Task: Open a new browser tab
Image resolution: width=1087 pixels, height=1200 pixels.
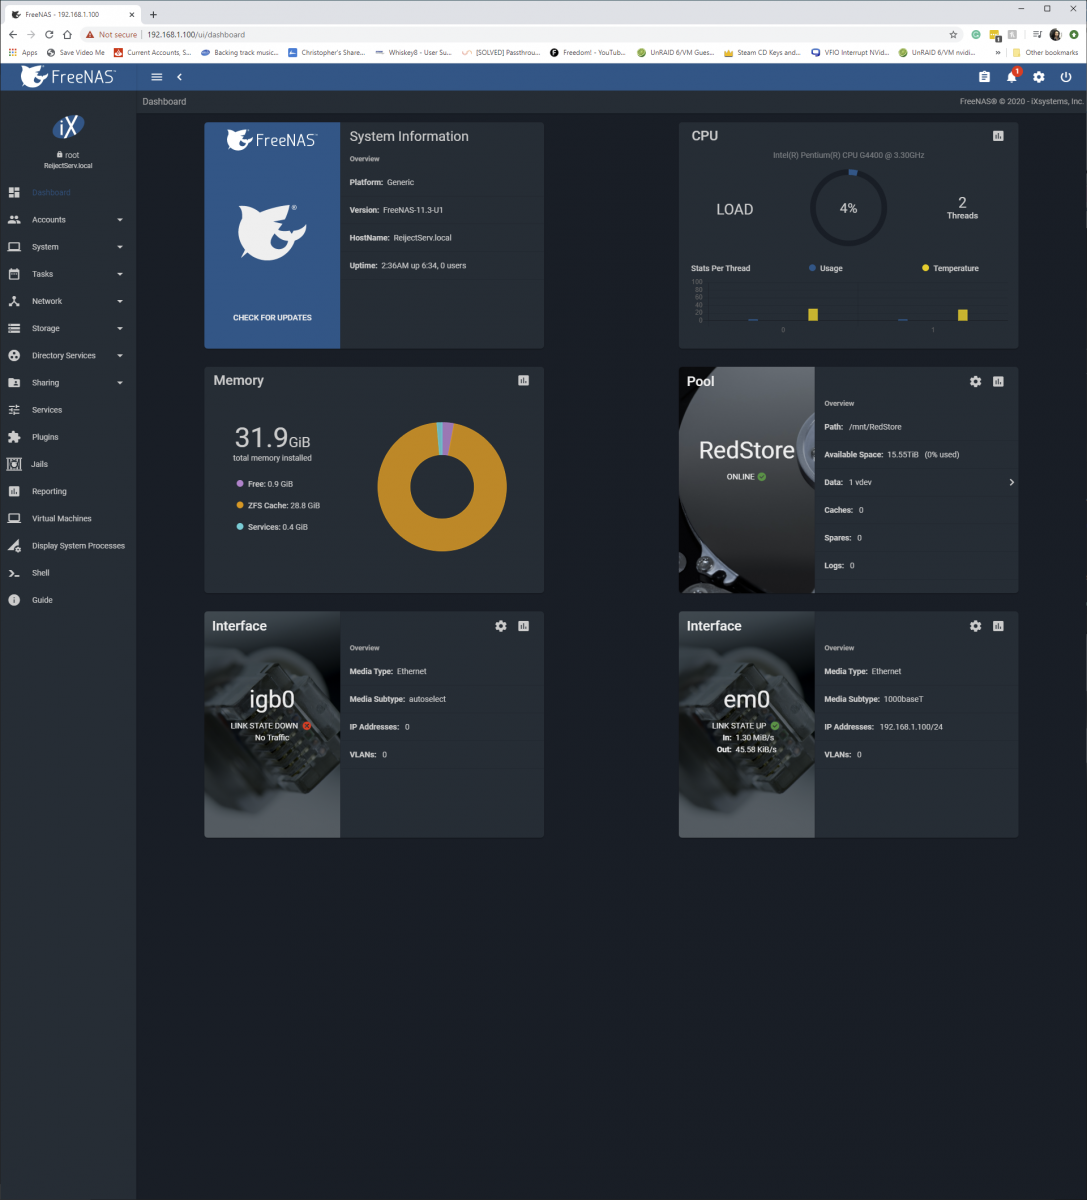Action: pyautogui.click(x=153, y=14)
